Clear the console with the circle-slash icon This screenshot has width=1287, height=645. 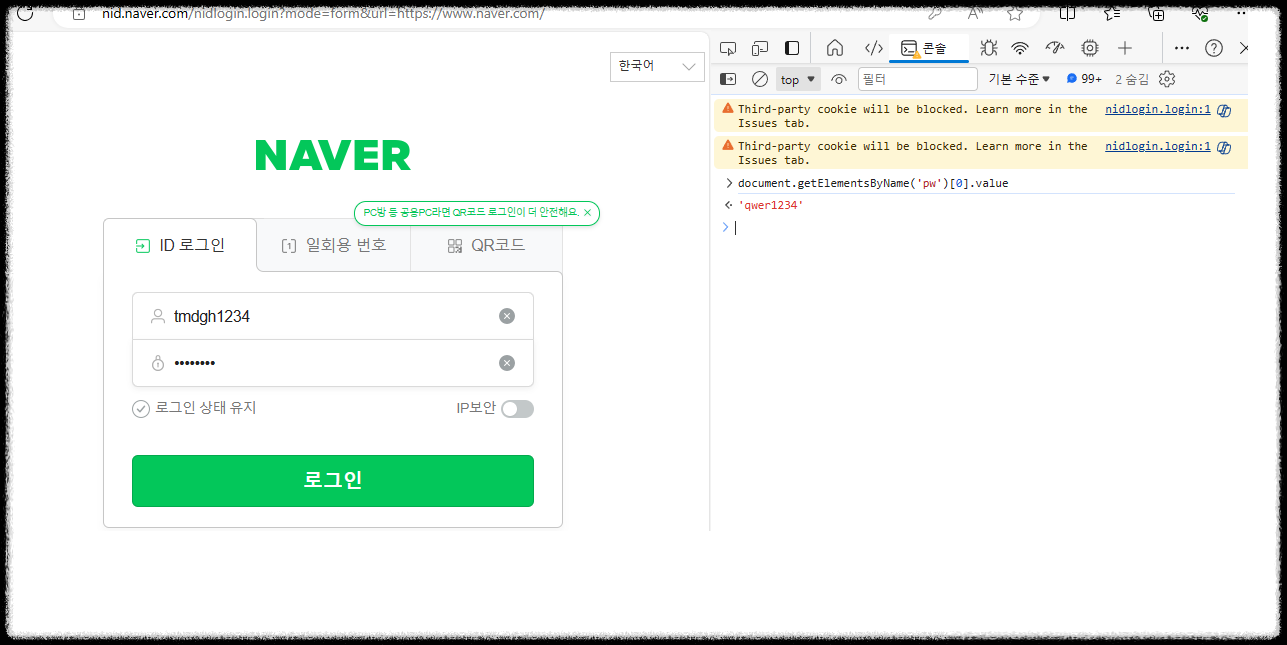[760, 79]
